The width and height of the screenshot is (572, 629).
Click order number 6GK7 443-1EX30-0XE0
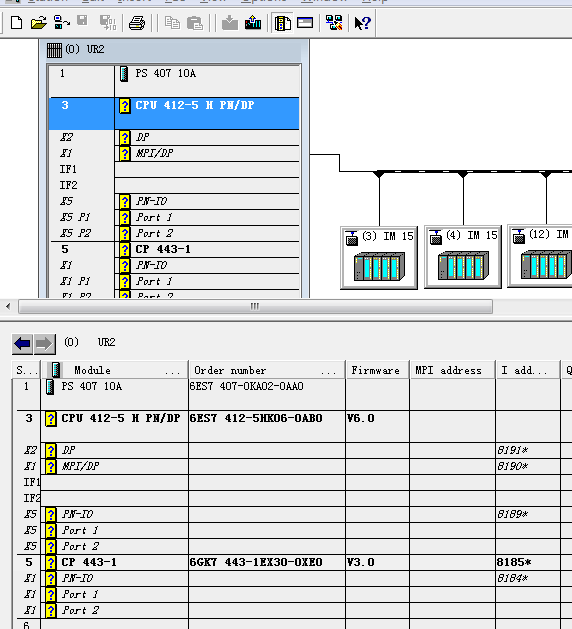point(256,562)
